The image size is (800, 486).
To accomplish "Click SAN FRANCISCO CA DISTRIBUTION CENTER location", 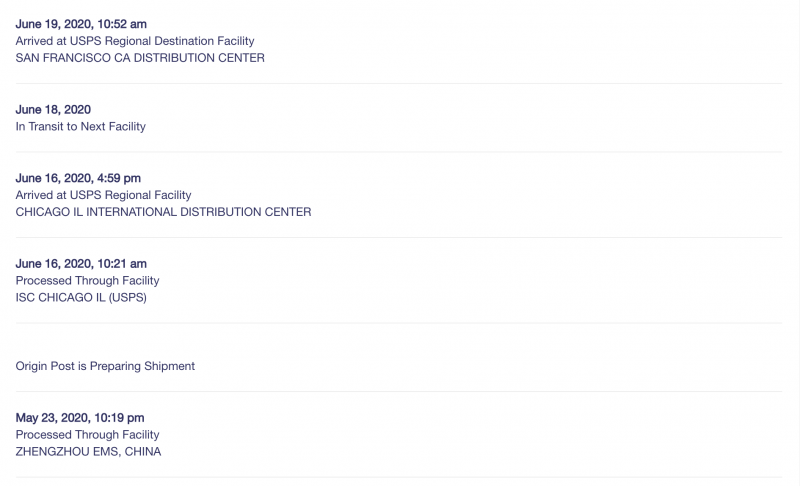I will click(x=140, y=58).
